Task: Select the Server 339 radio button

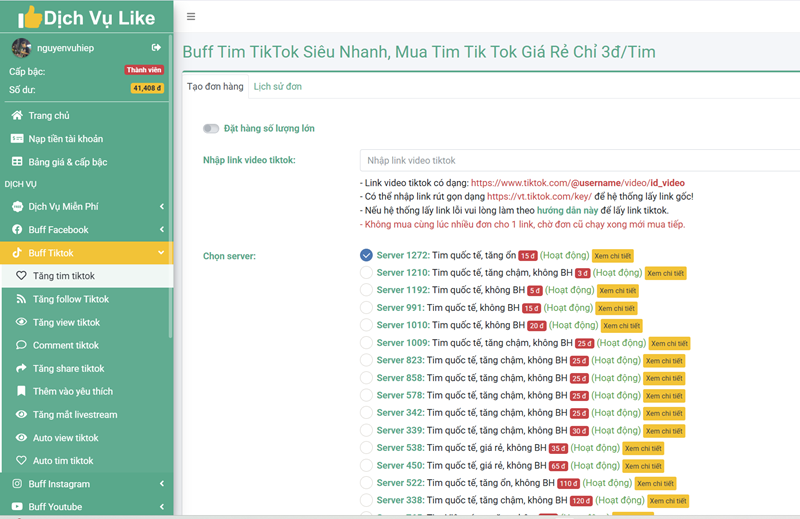Action: point(366,430)
